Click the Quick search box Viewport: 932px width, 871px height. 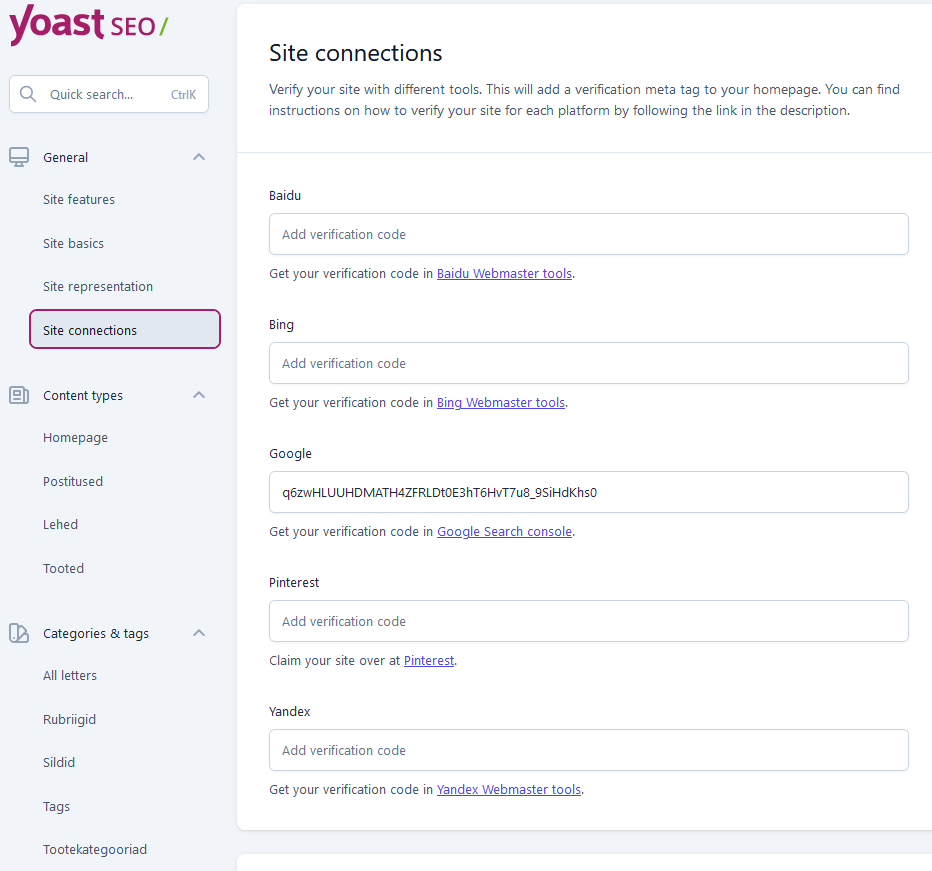point(109,94)
